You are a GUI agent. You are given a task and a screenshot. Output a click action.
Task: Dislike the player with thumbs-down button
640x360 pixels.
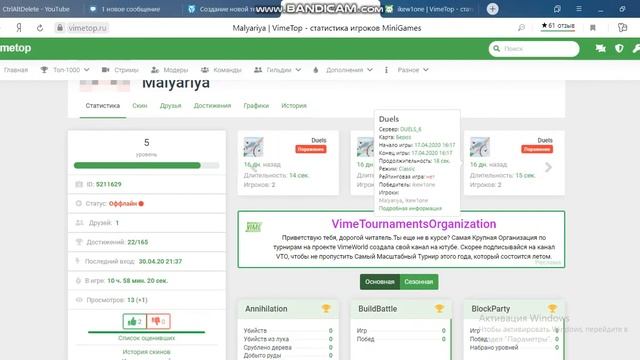(158, 321)
